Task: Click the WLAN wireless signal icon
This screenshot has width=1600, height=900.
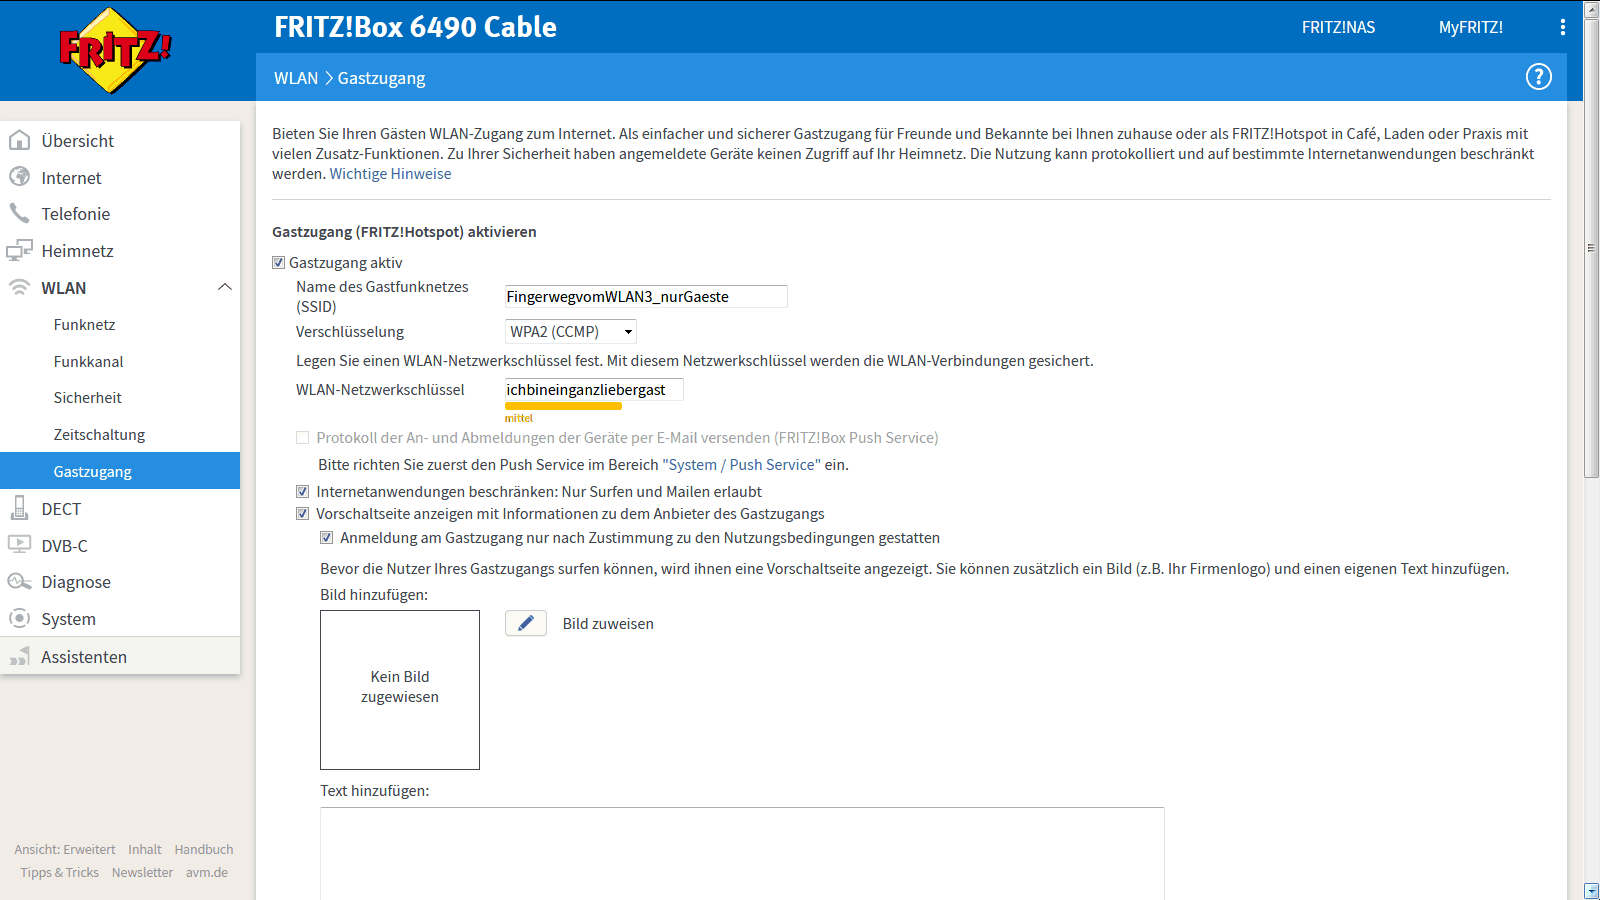Action: tap(20, 287)
